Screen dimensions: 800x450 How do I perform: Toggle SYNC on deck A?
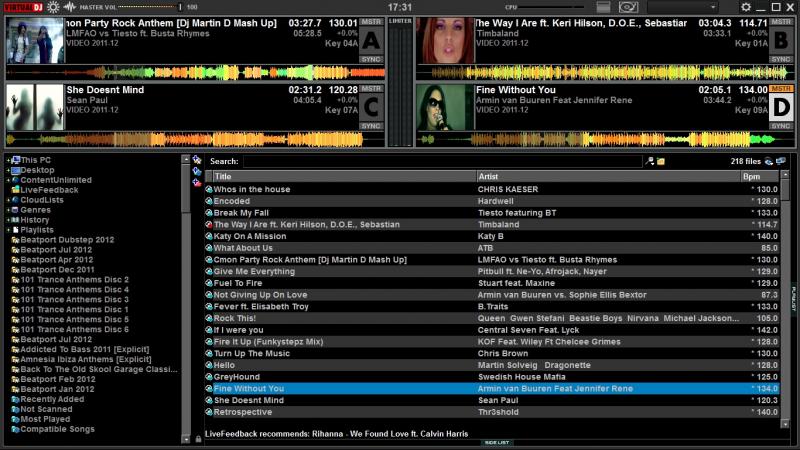[x=371, y=59]
